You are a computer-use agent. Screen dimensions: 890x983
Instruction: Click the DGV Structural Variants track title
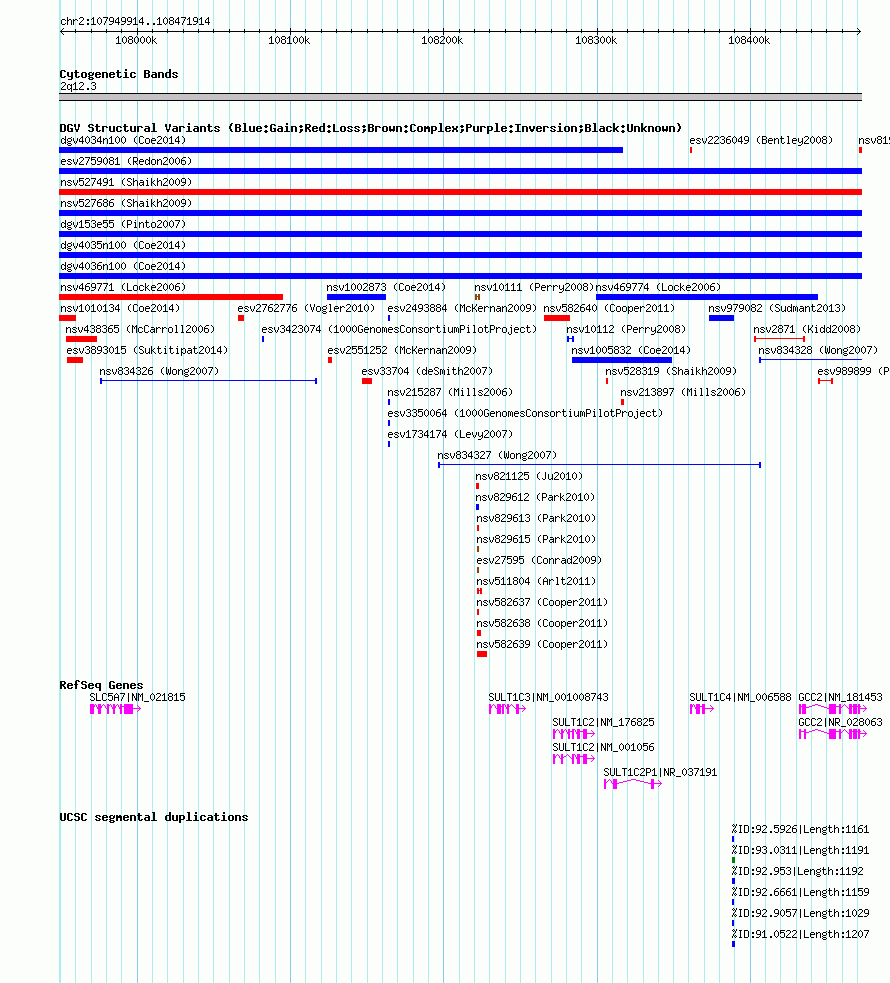[x=370, y=128]
